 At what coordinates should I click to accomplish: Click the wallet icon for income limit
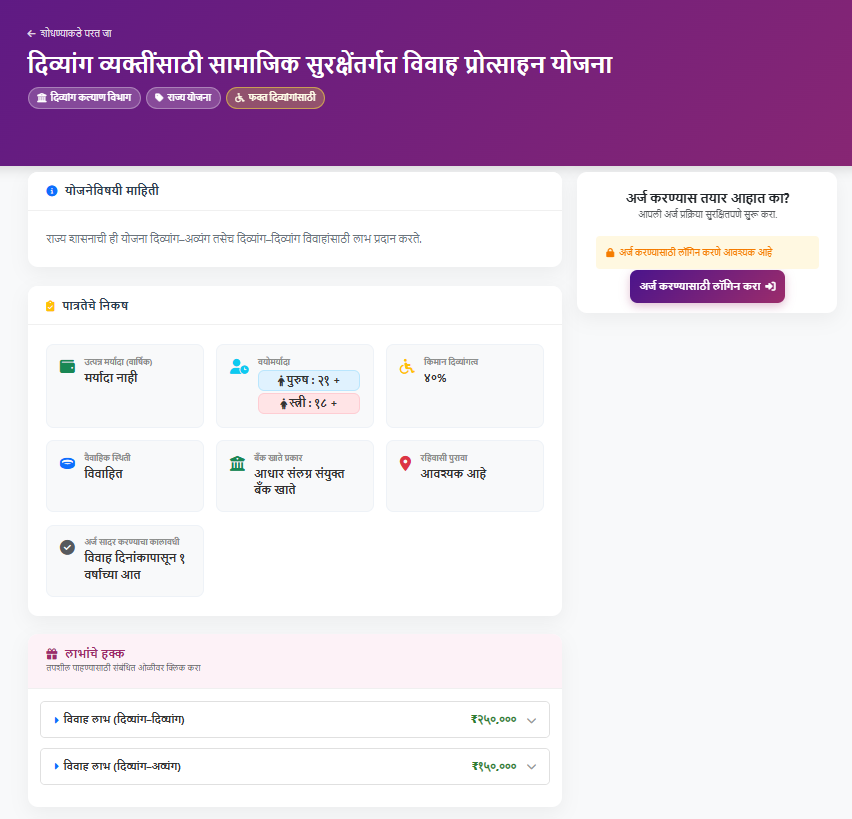coord(67,366)
